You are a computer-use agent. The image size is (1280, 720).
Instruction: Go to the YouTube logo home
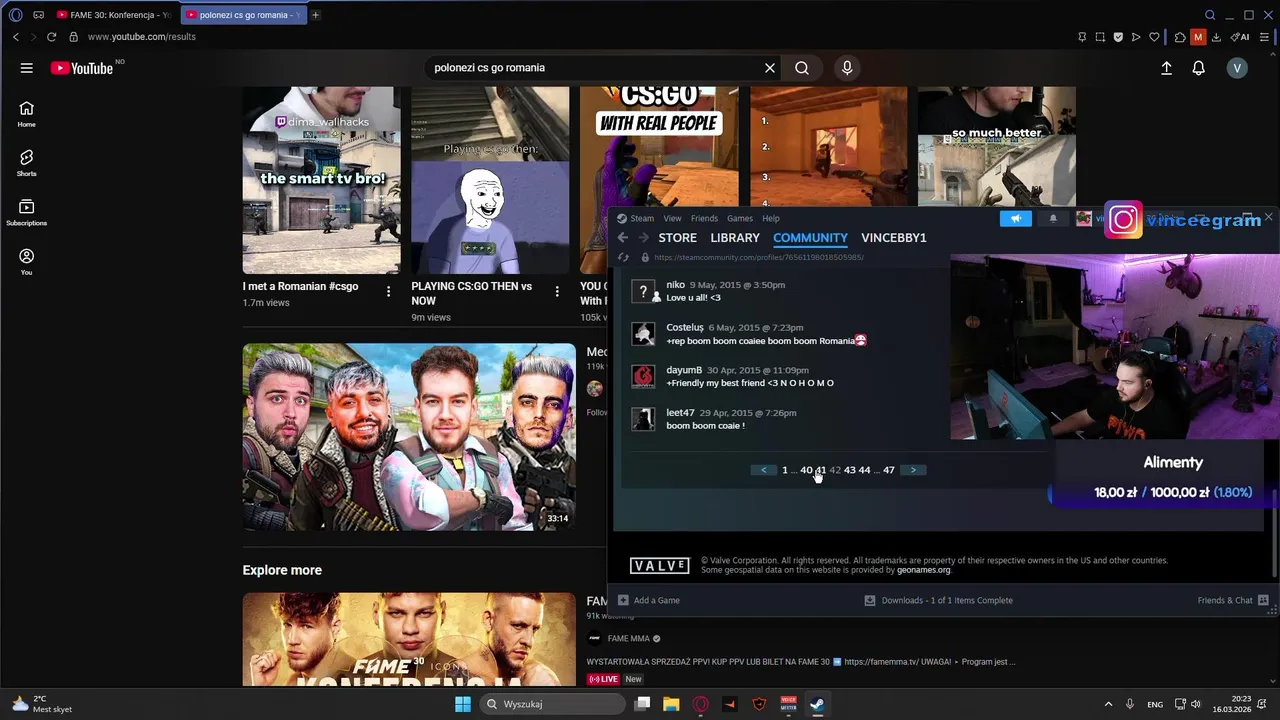[x=82, y=68]
